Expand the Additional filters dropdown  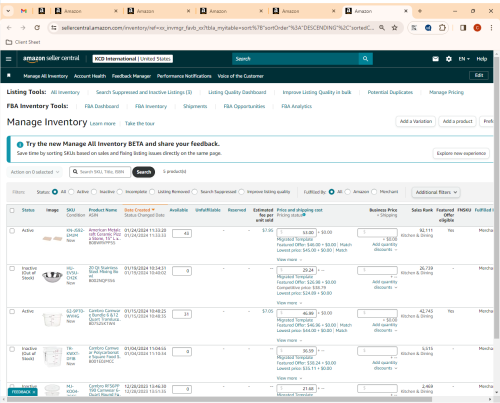436,192
